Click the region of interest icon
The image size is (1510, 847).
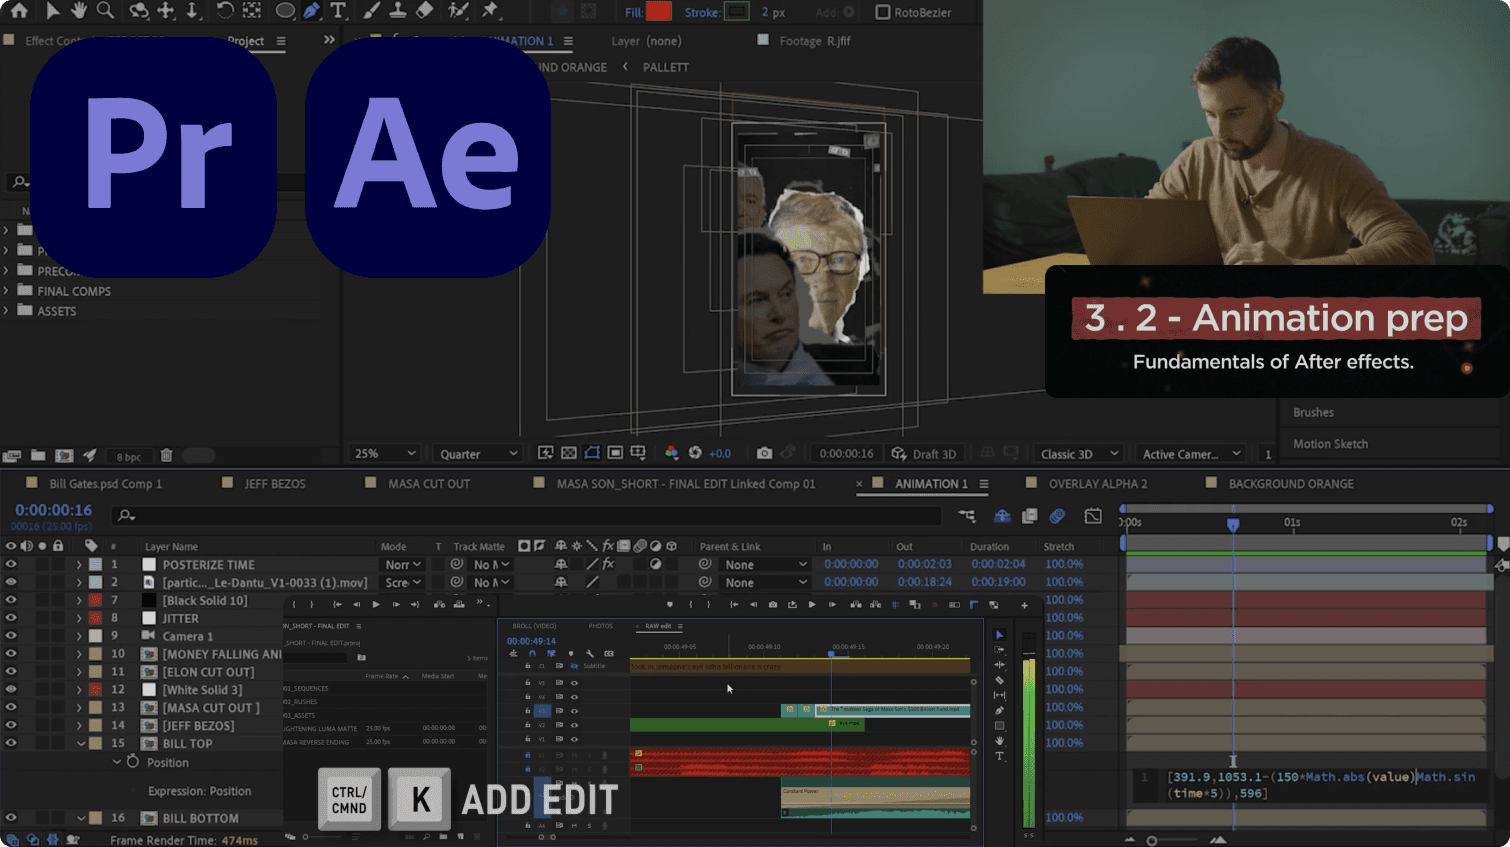(615, 453)
